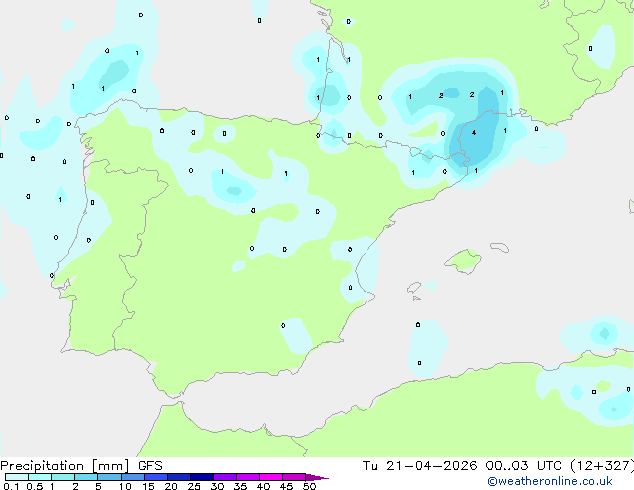This screenshot has height=490, width=634.
Task: Click the legend scale label "50"
Action: click(x=309, y=486)
